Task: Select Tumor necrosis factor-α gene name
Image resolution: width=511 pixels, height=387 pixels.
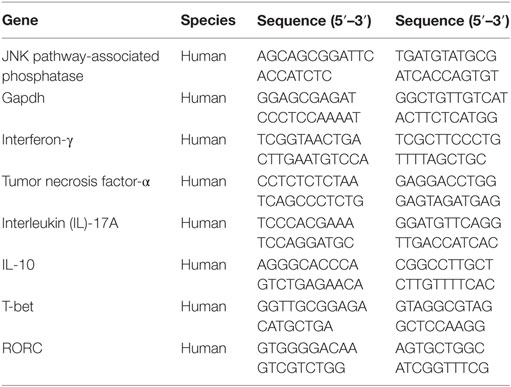Action: click(76, 181)
